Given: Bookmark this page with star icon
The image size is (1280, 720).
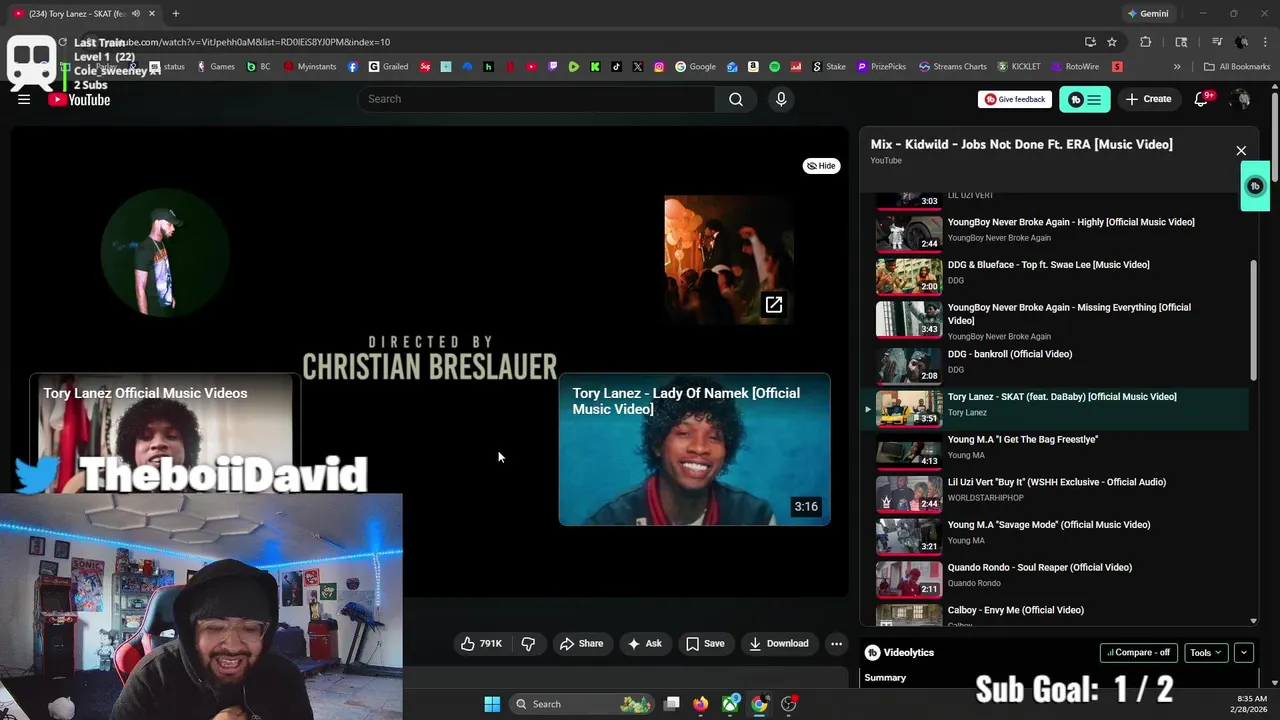Looking at the screenshot, I should [1112, 42].
